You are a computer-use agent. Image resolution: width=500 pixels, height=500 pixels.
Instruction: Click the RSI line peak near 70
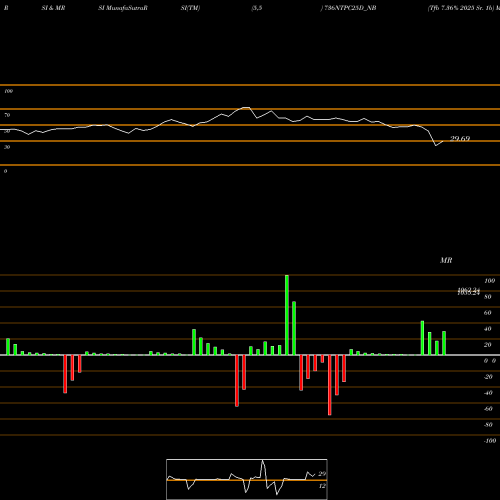pyautogui.click(x=246, y=108)
